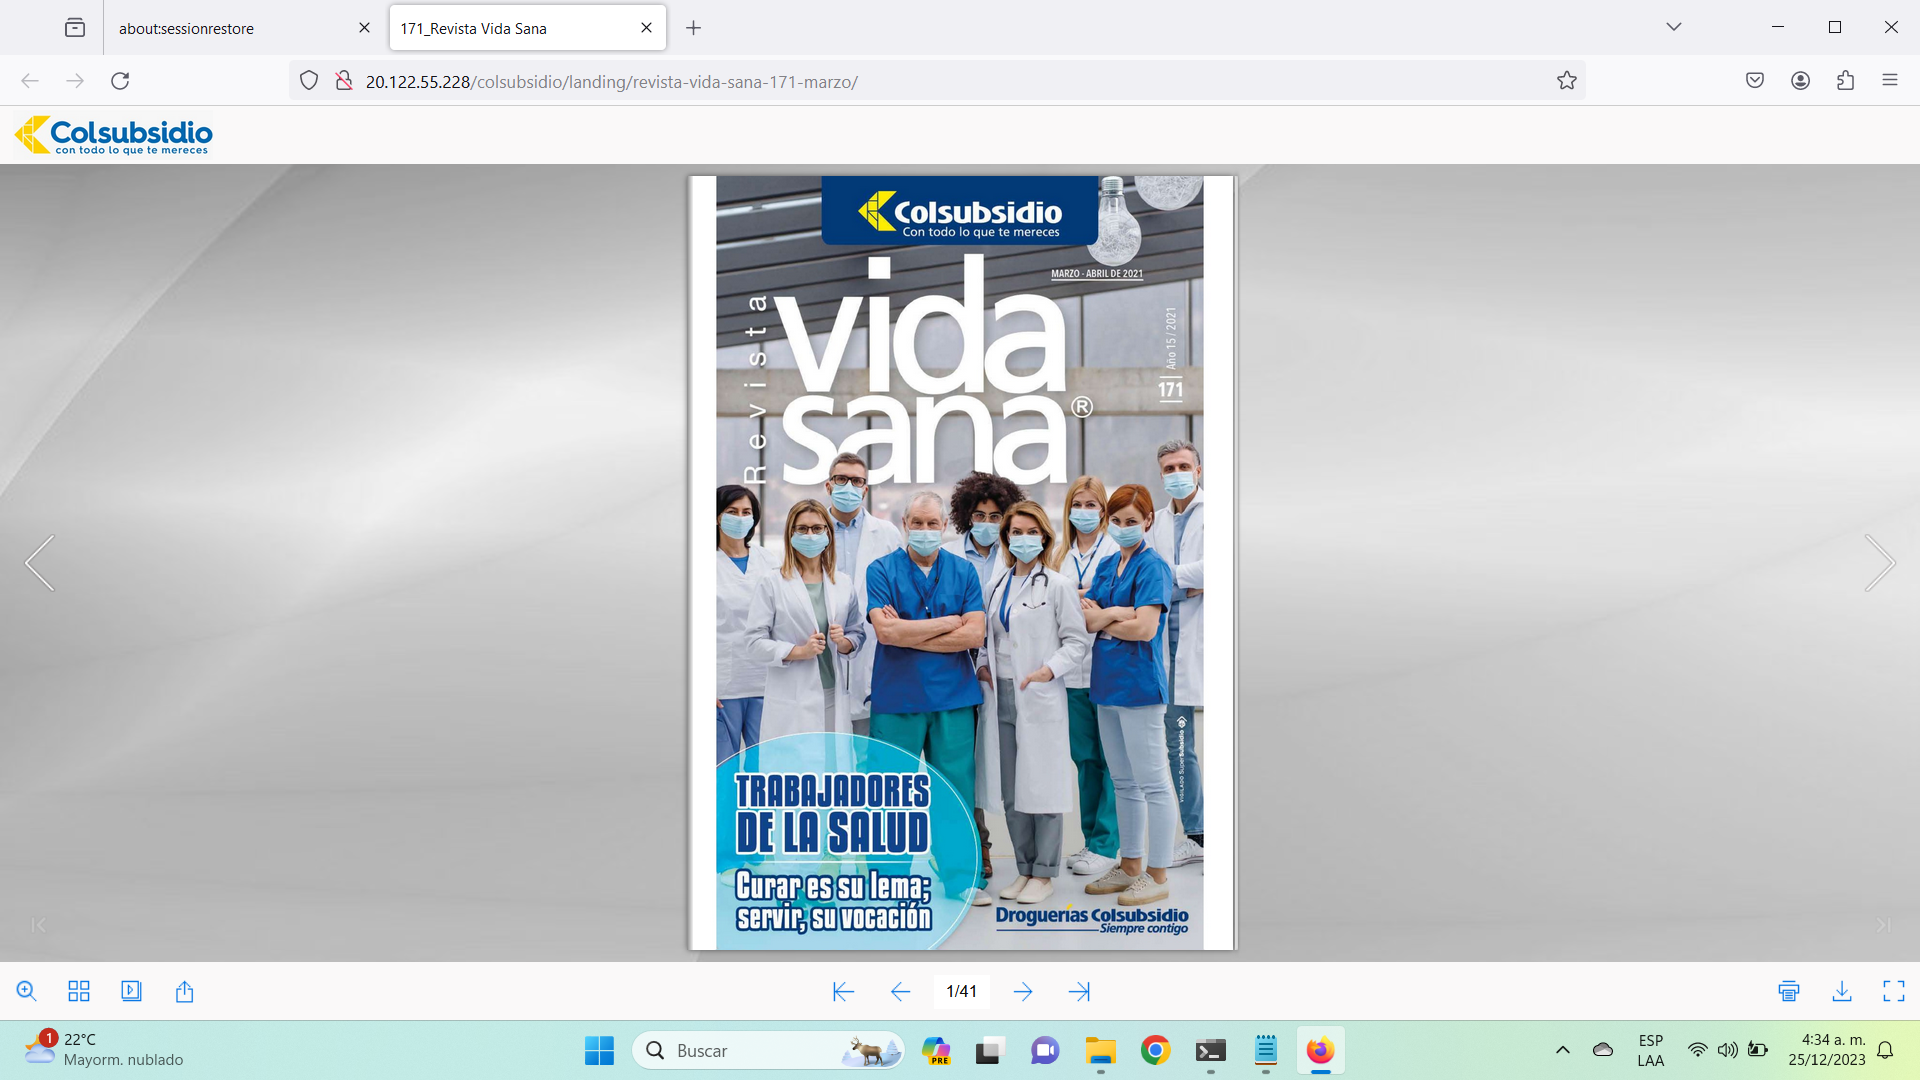The image size is (1920, 1080).
Task: Flip backward using large left chevron
Action: pyautogui.click(x=40, y=563)
